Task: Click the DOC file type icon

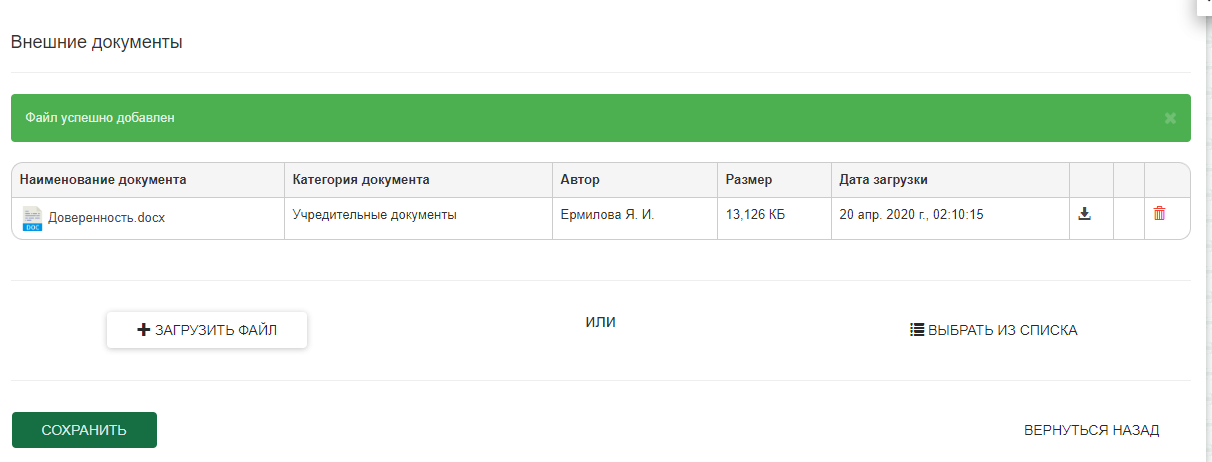Action: pyautogui.click(x=33, y=217)
